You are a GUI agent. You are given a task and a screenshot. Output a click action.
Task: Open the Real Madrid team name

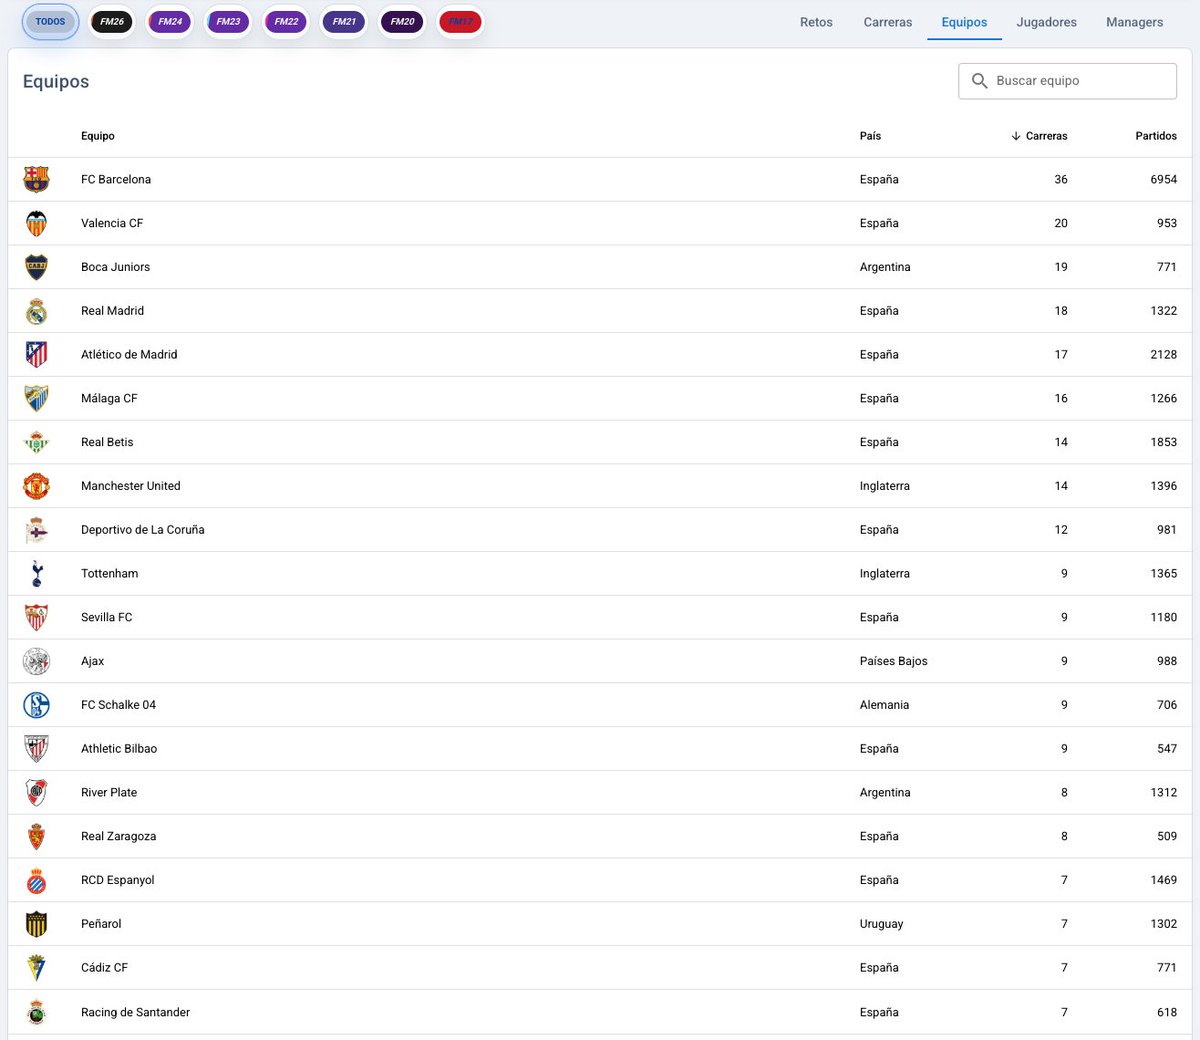[x=112, y=311]
